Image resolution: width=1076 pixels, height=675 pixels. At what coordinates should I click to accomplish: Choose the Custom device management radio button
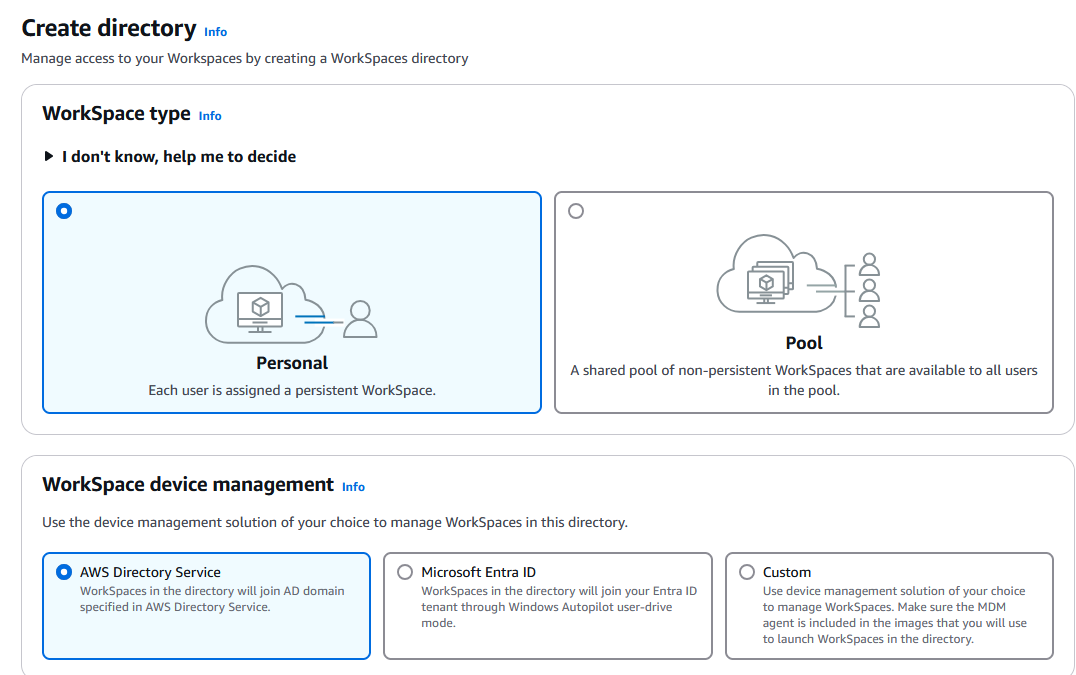click(747, 572)
